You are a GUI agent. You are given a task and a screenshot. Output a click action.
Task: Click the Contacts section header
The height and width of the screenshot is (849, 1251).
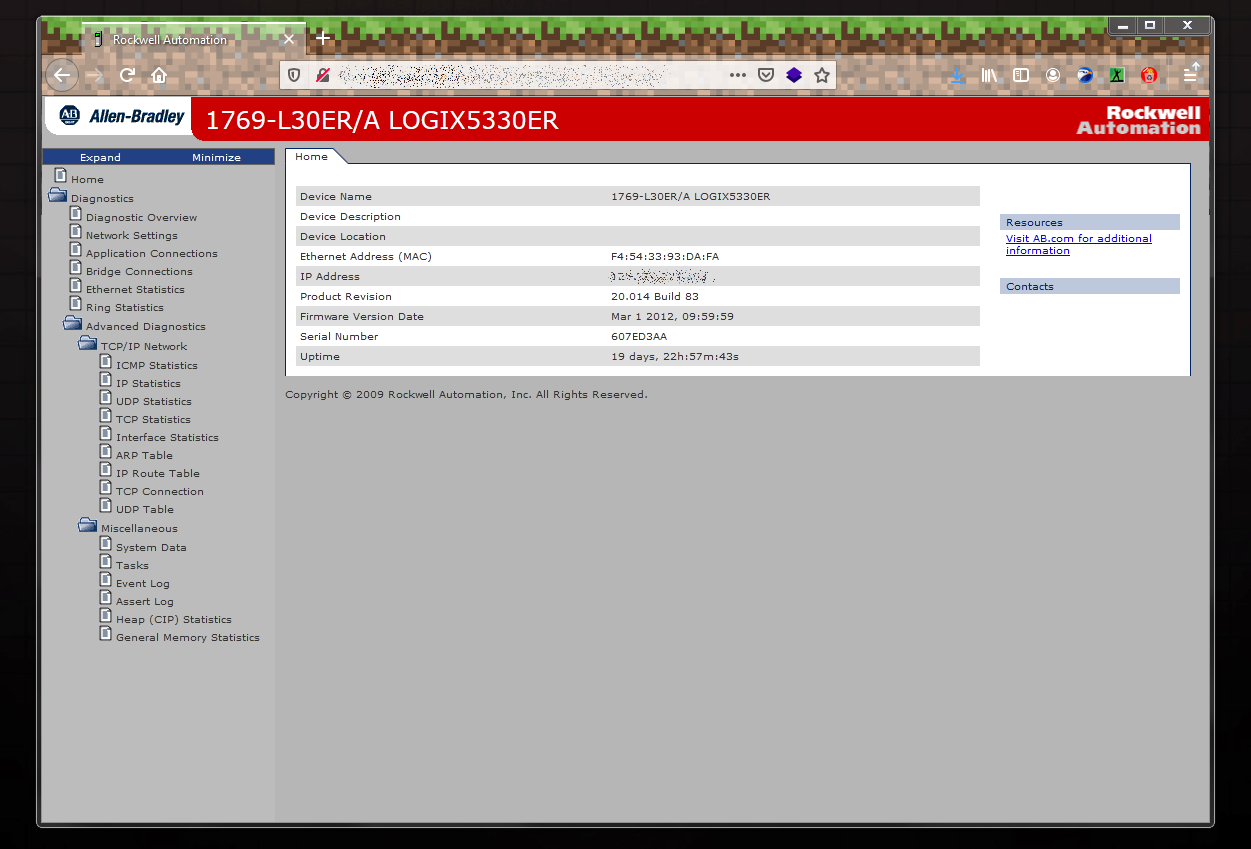1089,286
